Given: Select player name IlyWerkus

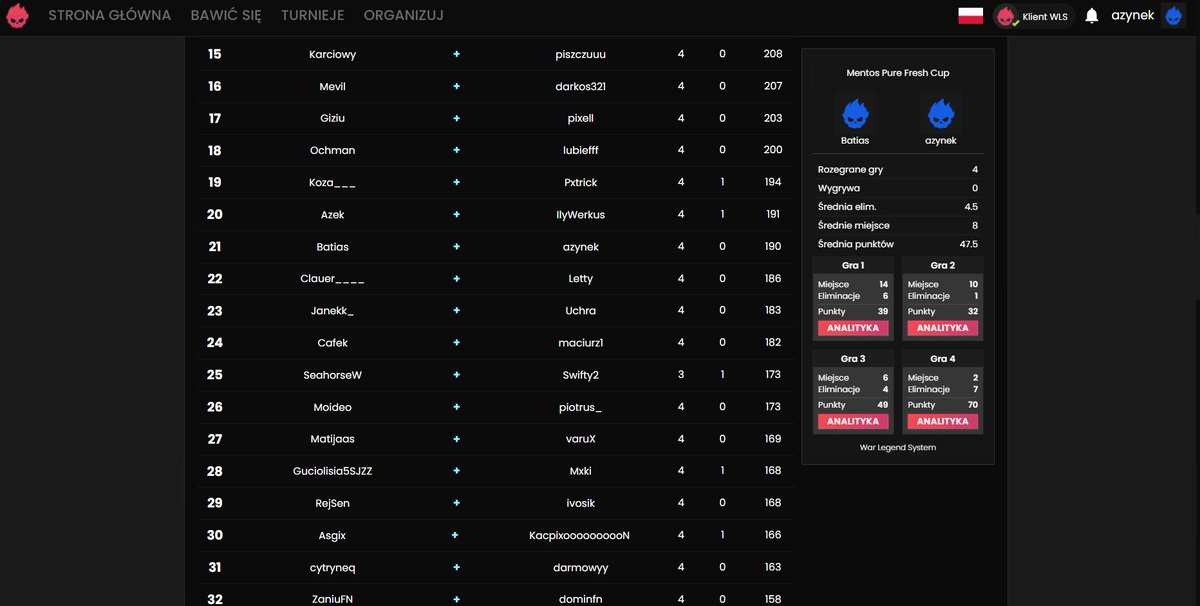Looking at the screenshot, I should (580, 214).
